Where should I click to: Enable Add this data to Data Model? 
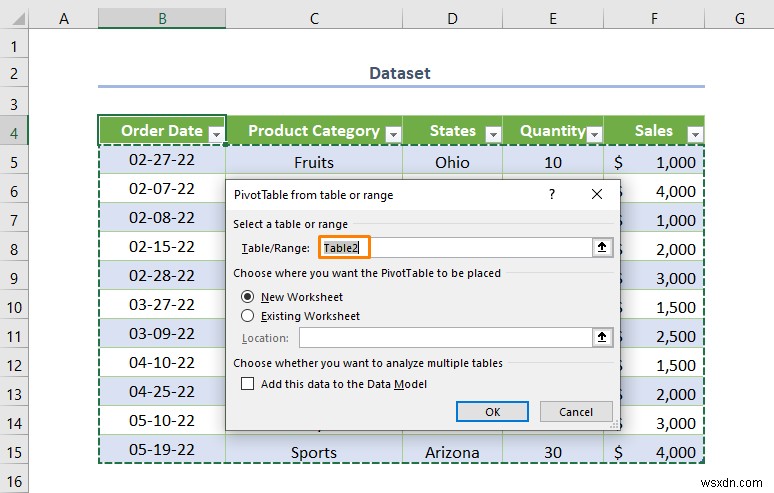click(248, 384)
